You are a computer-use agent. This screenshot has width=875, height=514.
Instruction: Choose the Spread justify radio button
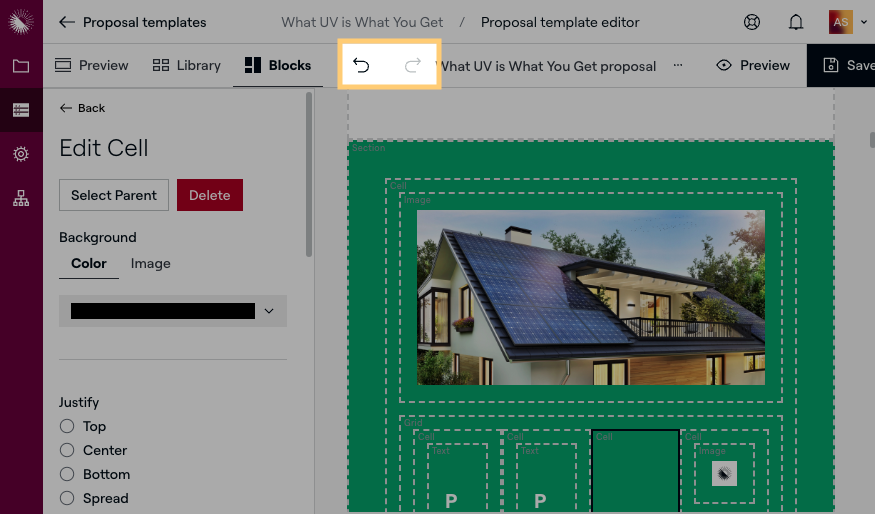click(x=67, y=498)
